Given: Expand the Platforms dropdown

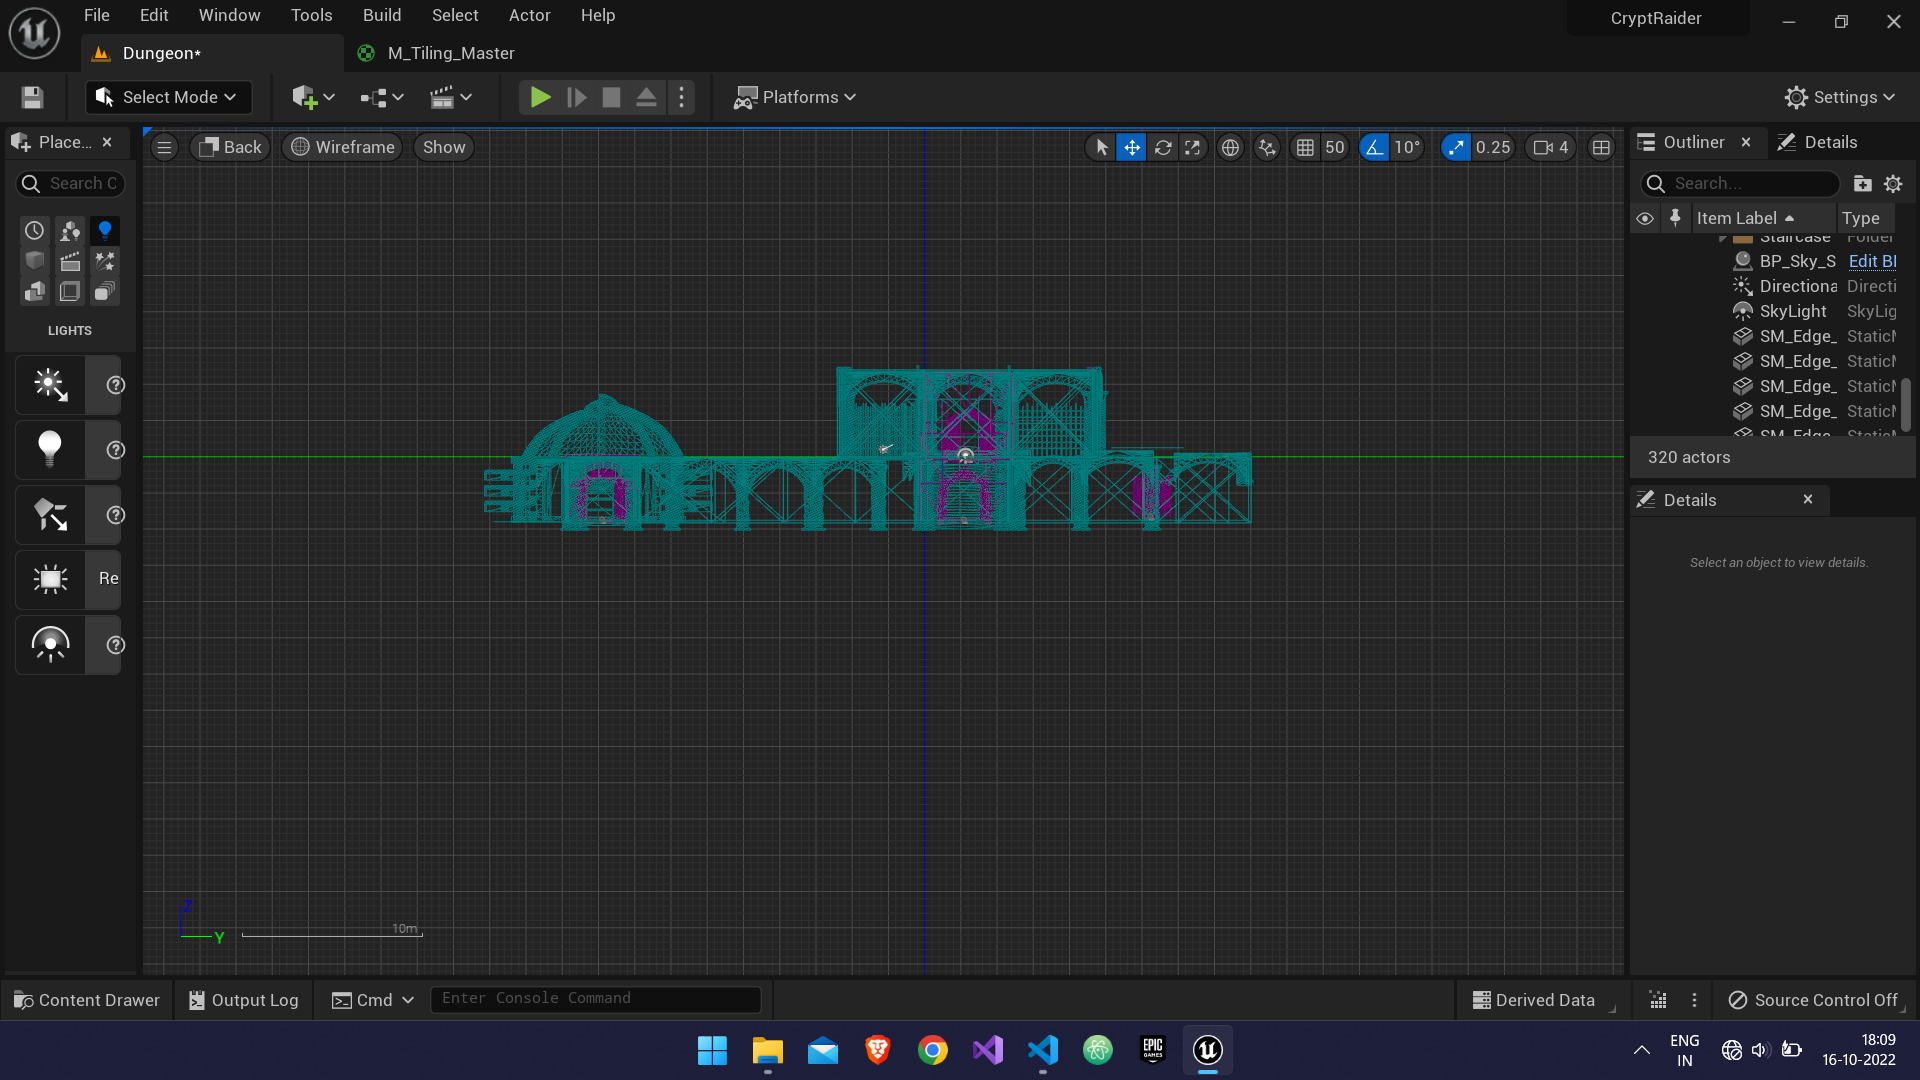Looking at the screenshot, I should 795,97.
